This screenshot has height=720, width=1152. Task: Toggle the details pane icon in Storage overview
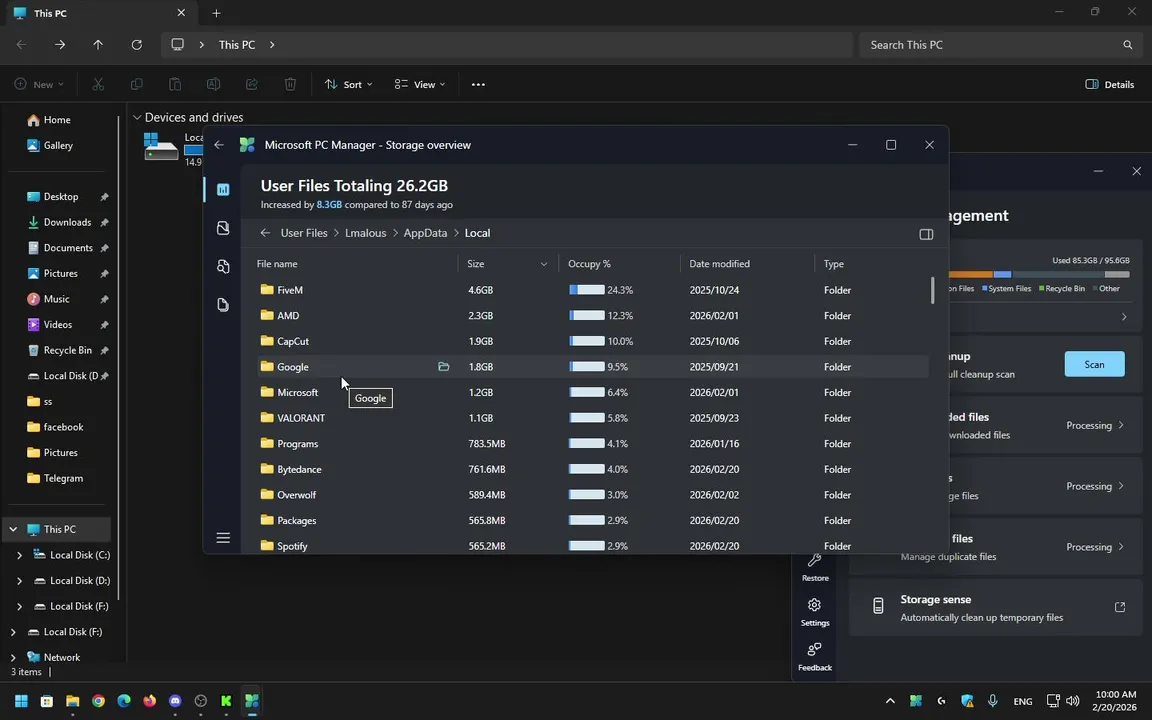(x=926, y=234)
